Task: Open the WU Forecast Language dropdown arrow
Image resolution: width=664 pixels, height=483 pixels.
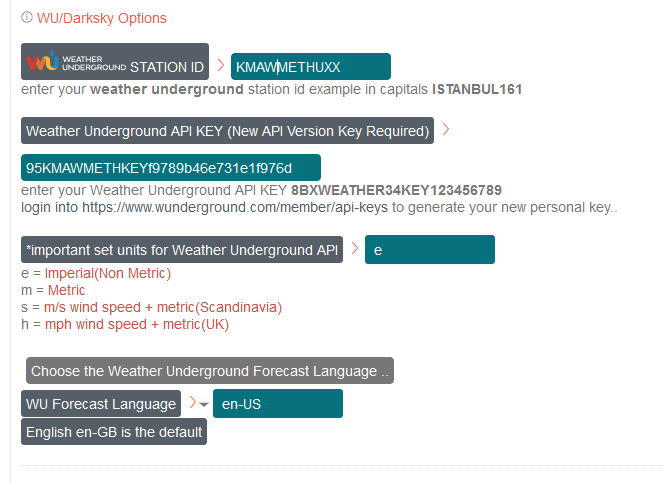Action: coord(204,405)
